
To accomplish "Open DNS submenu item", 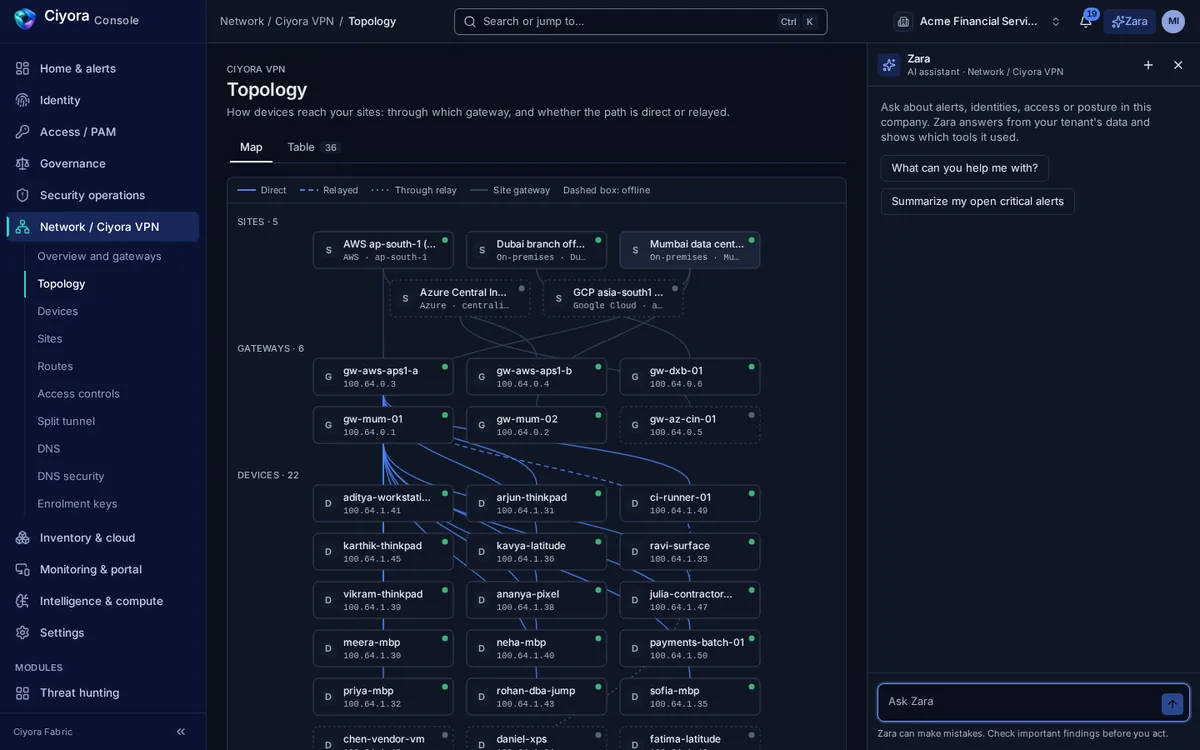I will [x=49, y=449].
